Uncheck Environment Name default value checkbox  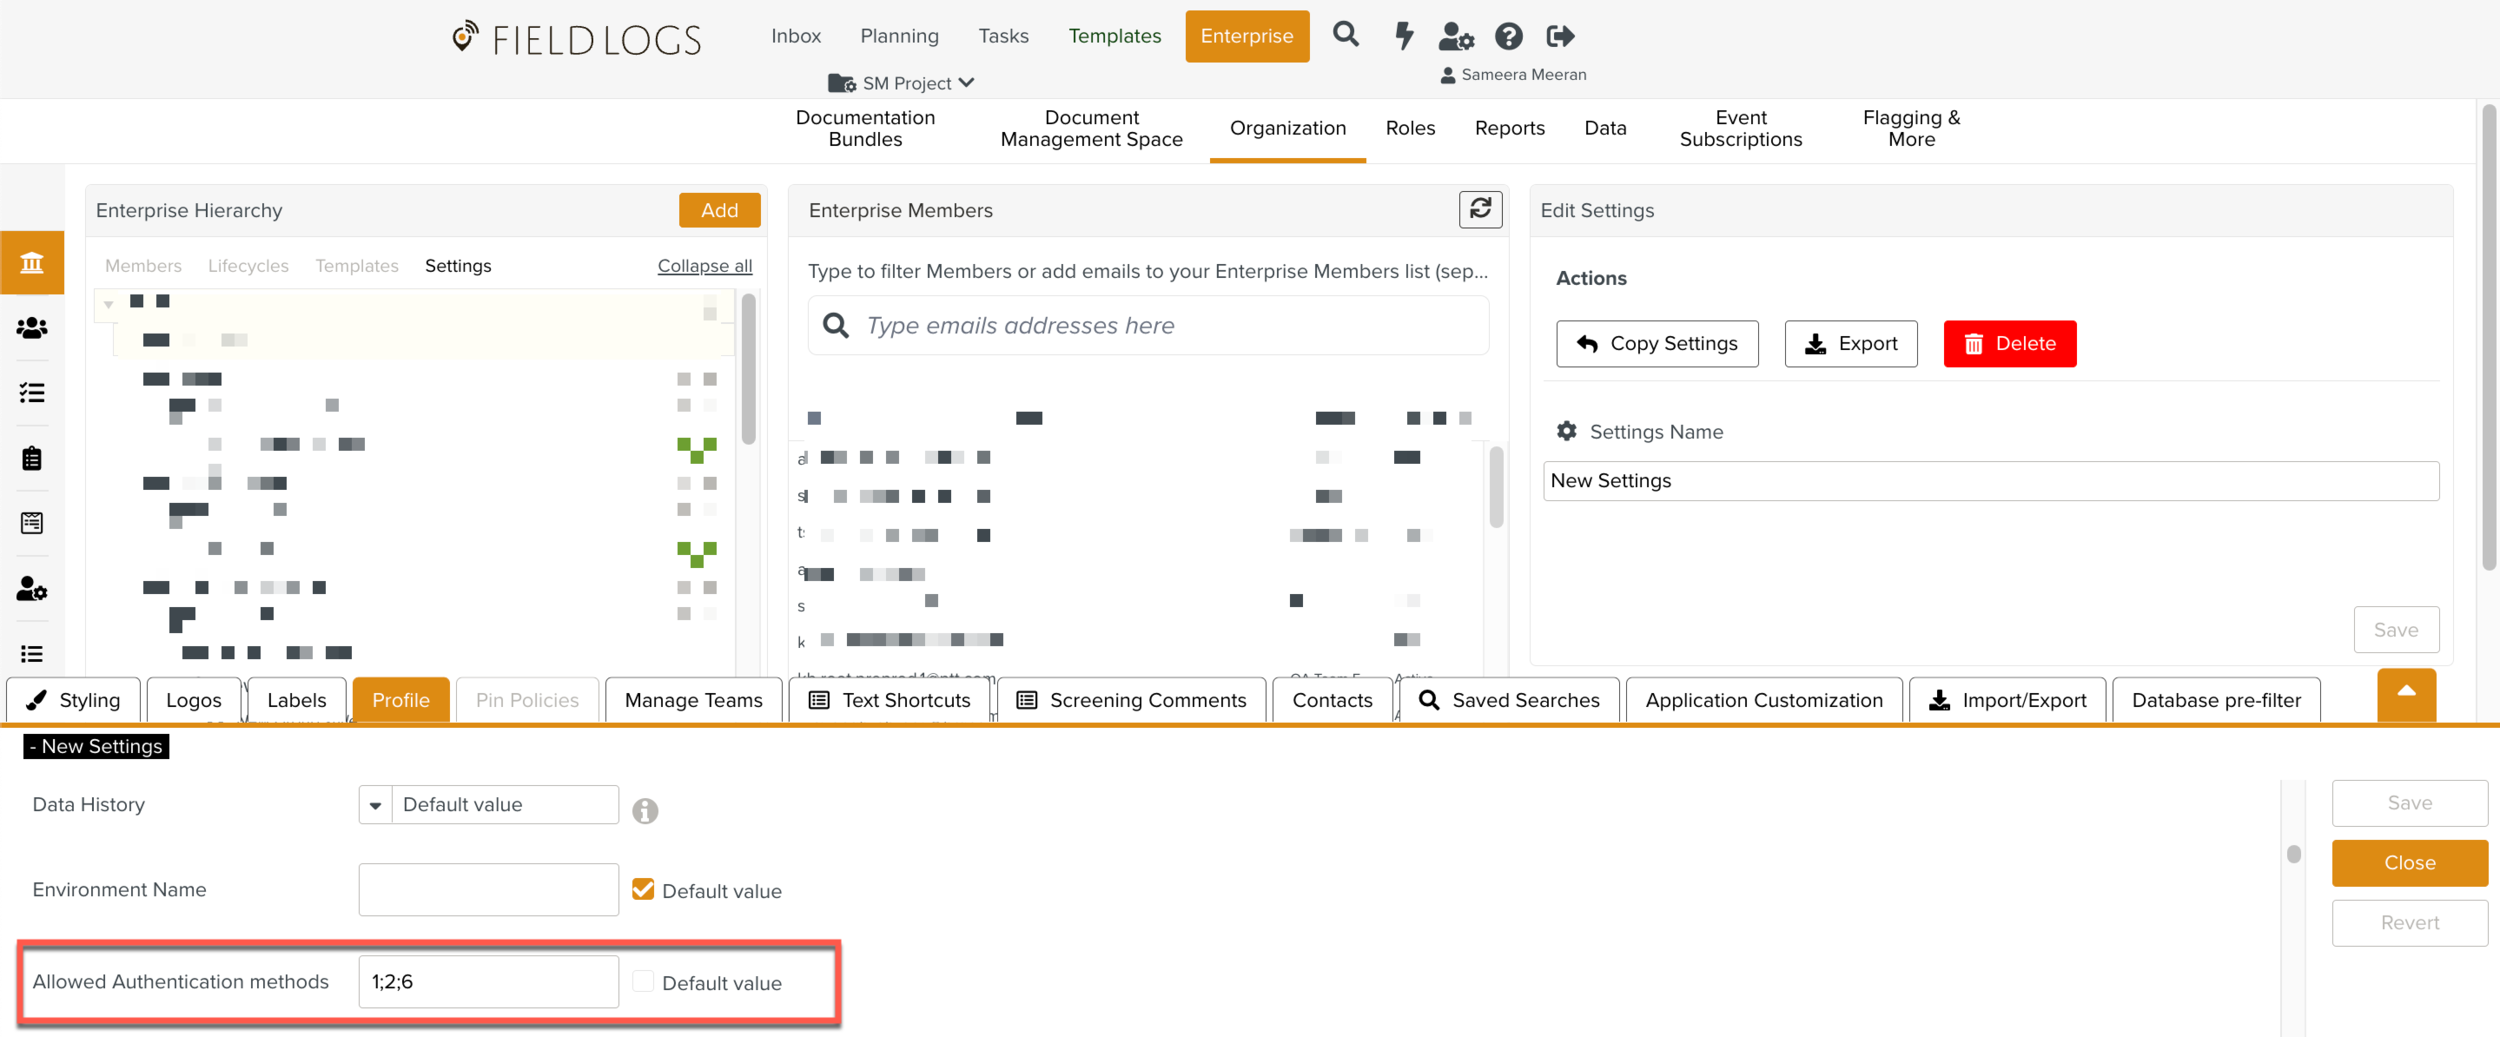pyautogui.click(x=643, y=889)
